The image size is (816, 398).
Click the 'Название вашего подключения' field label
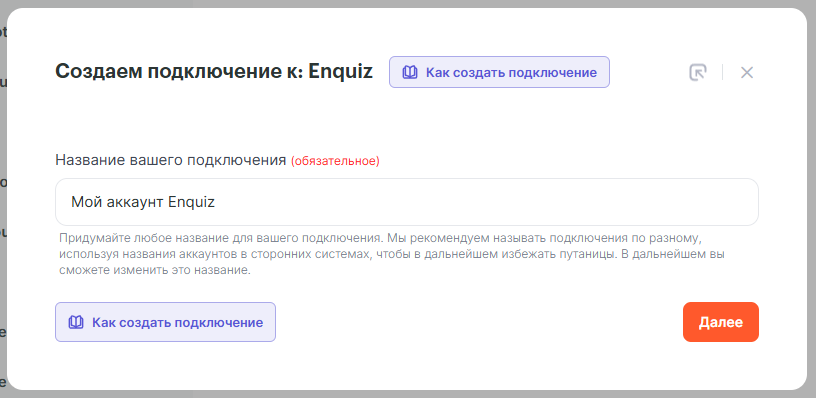[x=171, y=160]
